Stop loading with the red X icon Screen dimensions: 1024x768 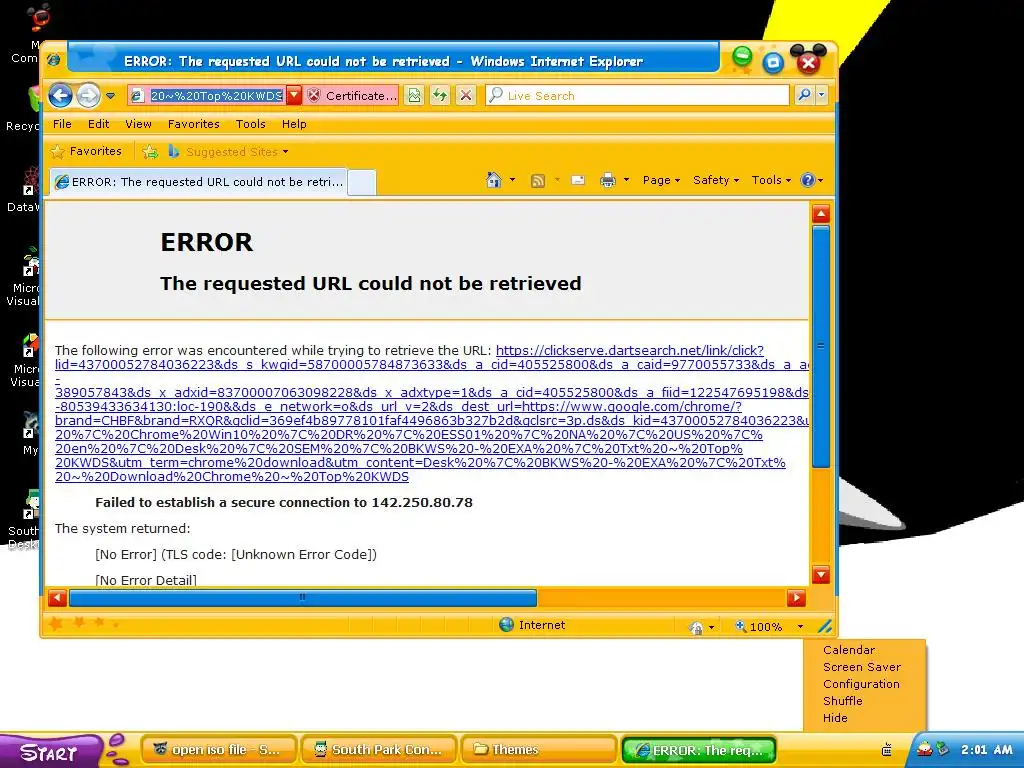tap(466, 96)
